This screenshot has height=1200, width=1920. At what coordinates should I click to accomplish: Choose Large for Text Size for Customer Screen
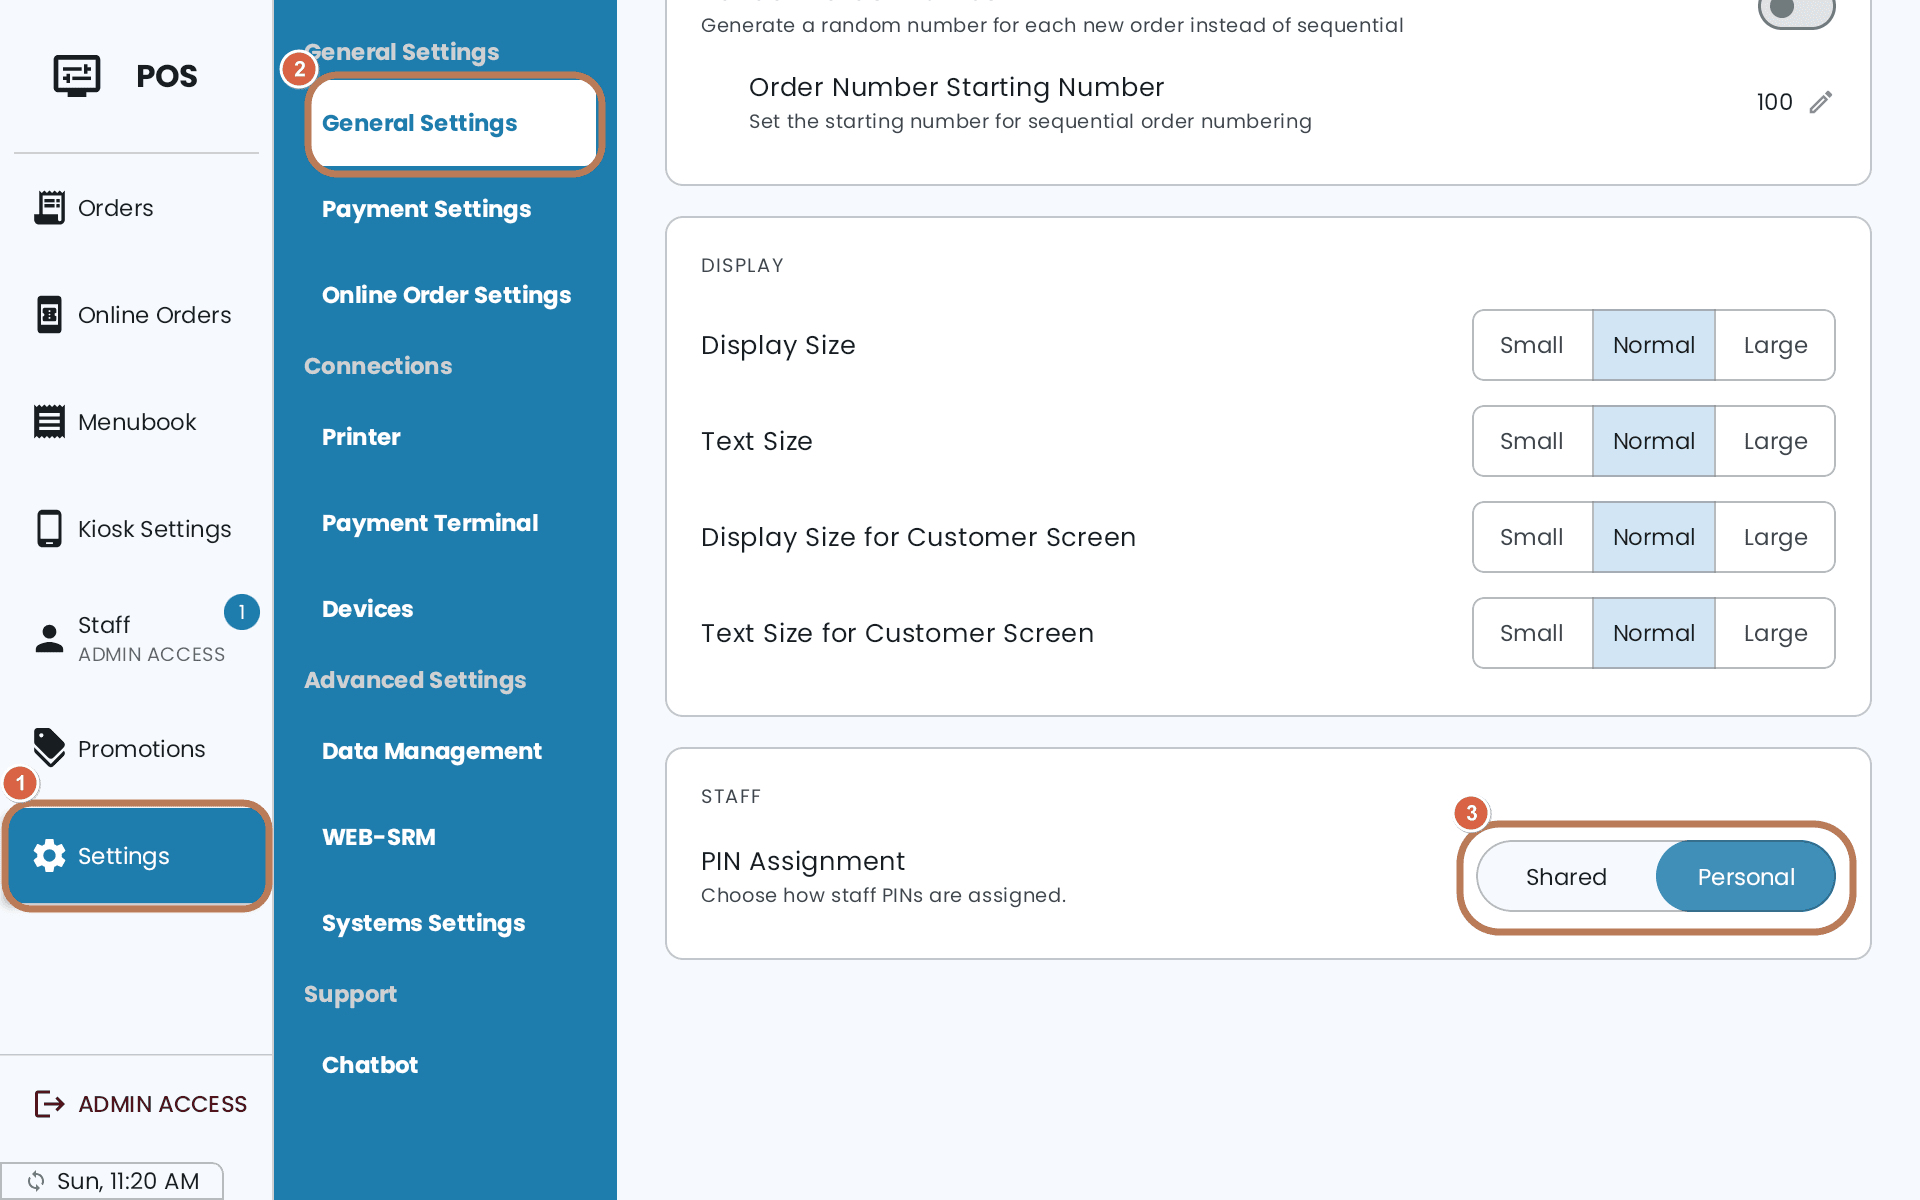point(1775,633)
